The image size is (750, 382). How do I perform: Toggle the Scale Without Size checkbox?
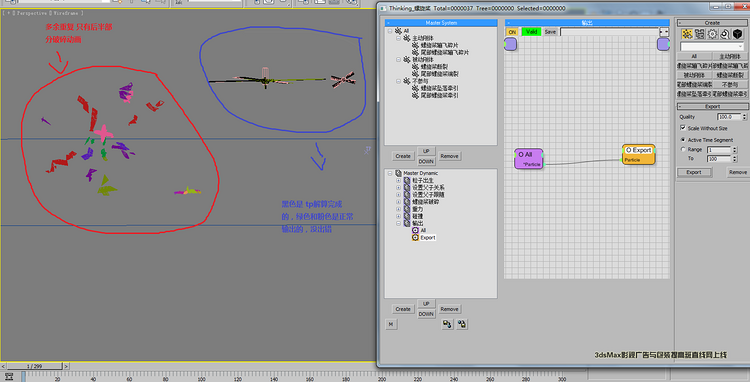683,128
